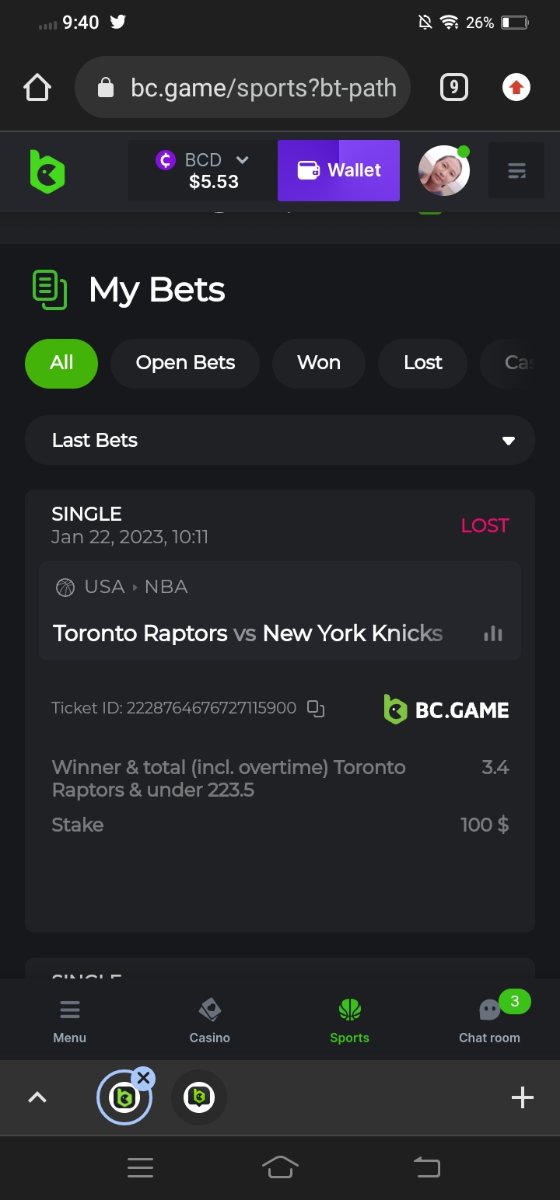Open the hamburger side menu icon

(x=516, y=171)
